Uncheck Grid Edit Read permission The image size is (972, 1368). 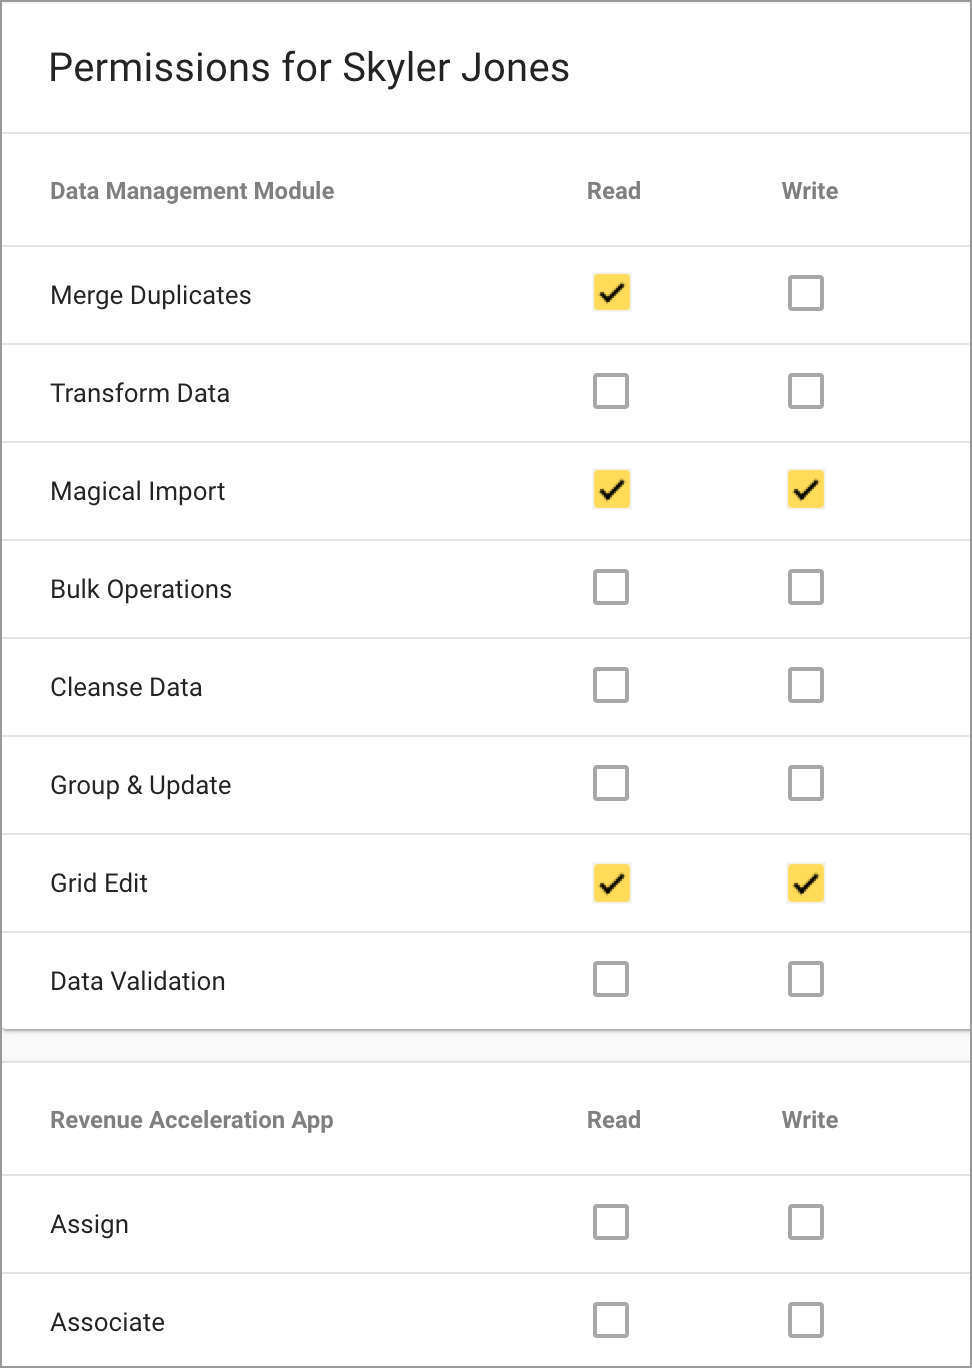(611, 883)
